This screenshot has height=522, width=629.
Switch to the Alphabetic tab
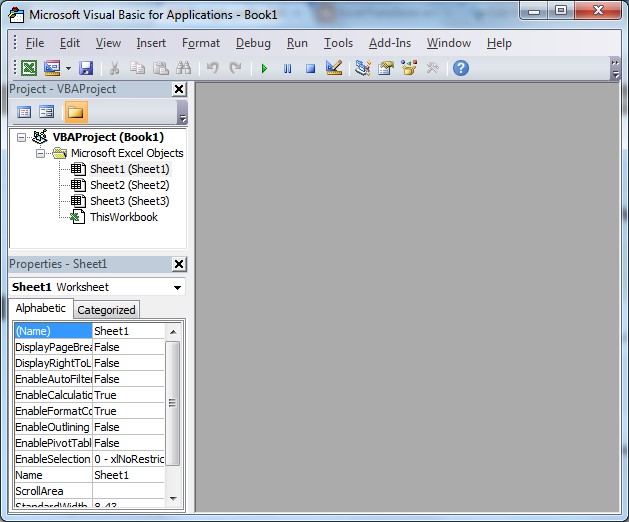[41, 308]
